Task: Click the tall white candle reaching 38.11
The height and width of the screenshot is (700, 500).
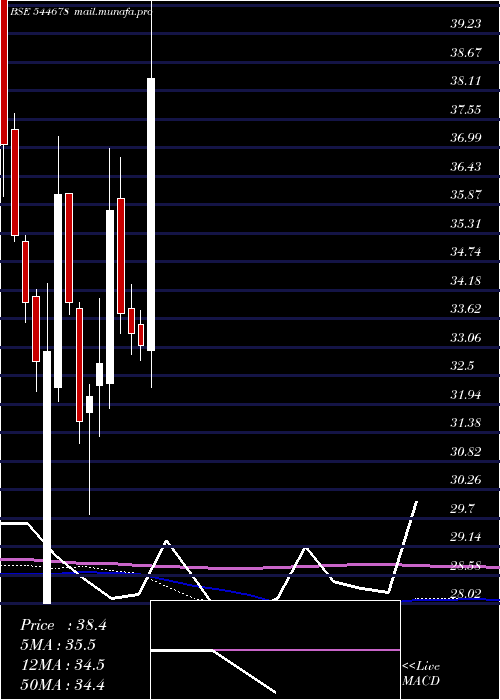Action: (x=151, y=214)
